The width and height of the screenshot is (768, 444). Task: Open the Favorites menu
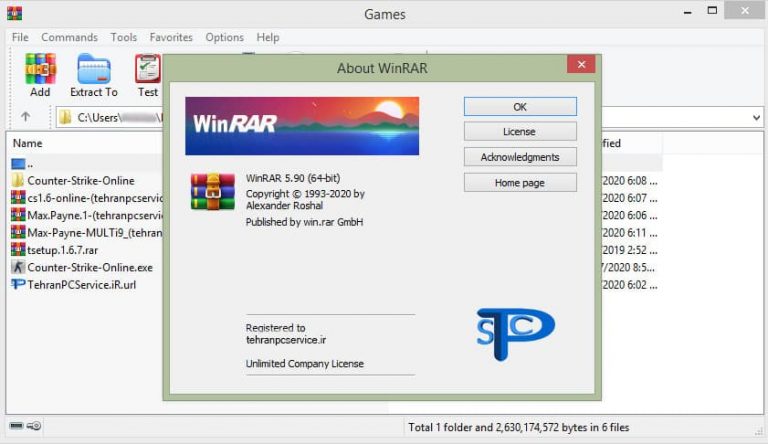(x=171, y=37)
